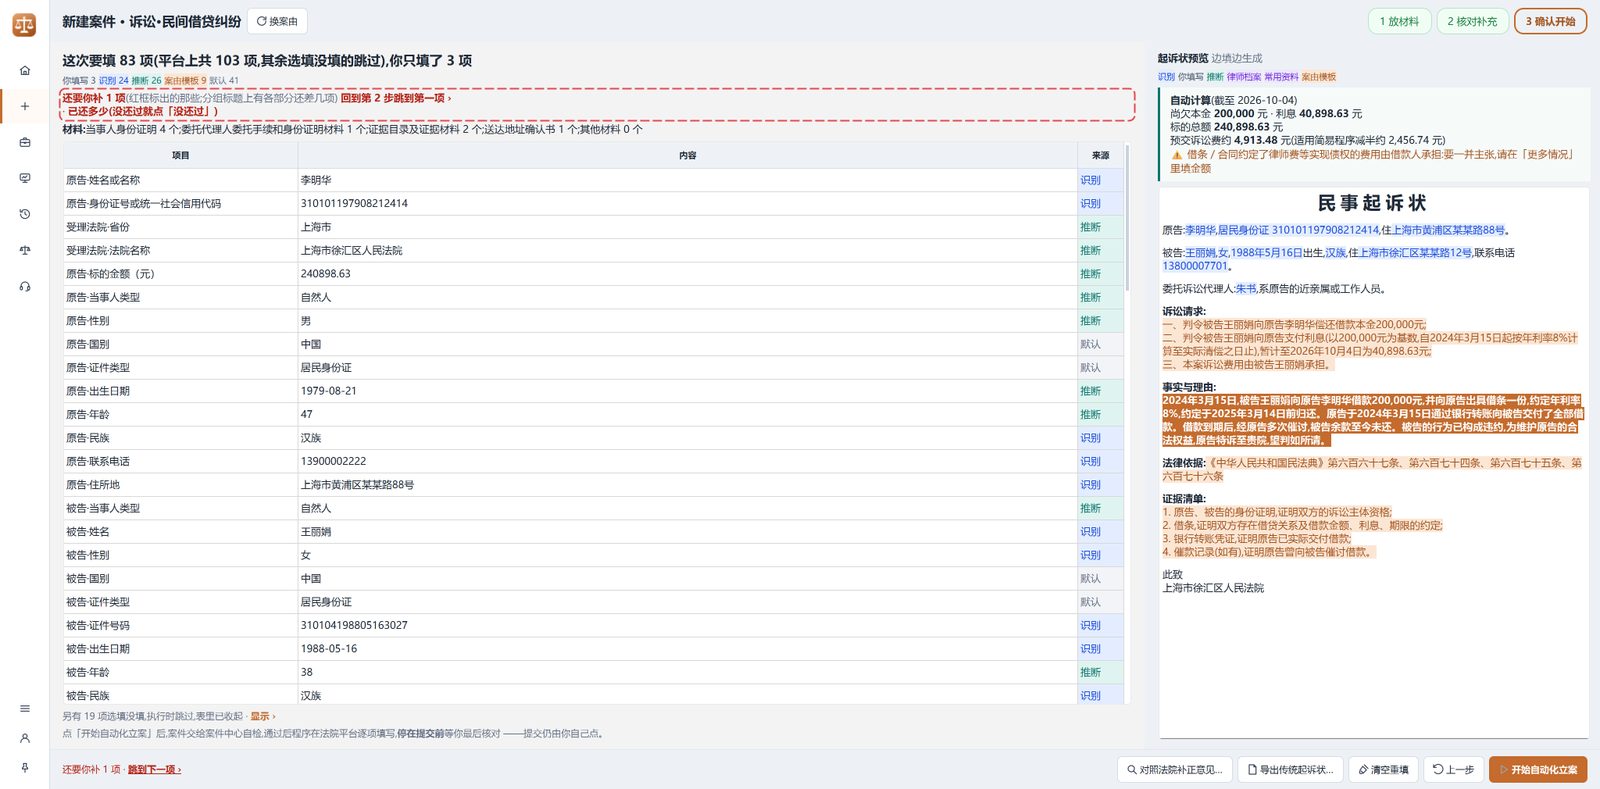
Task: Click the 上海市黄浦区某某路88号 address cell
Action: coord(687,485)
